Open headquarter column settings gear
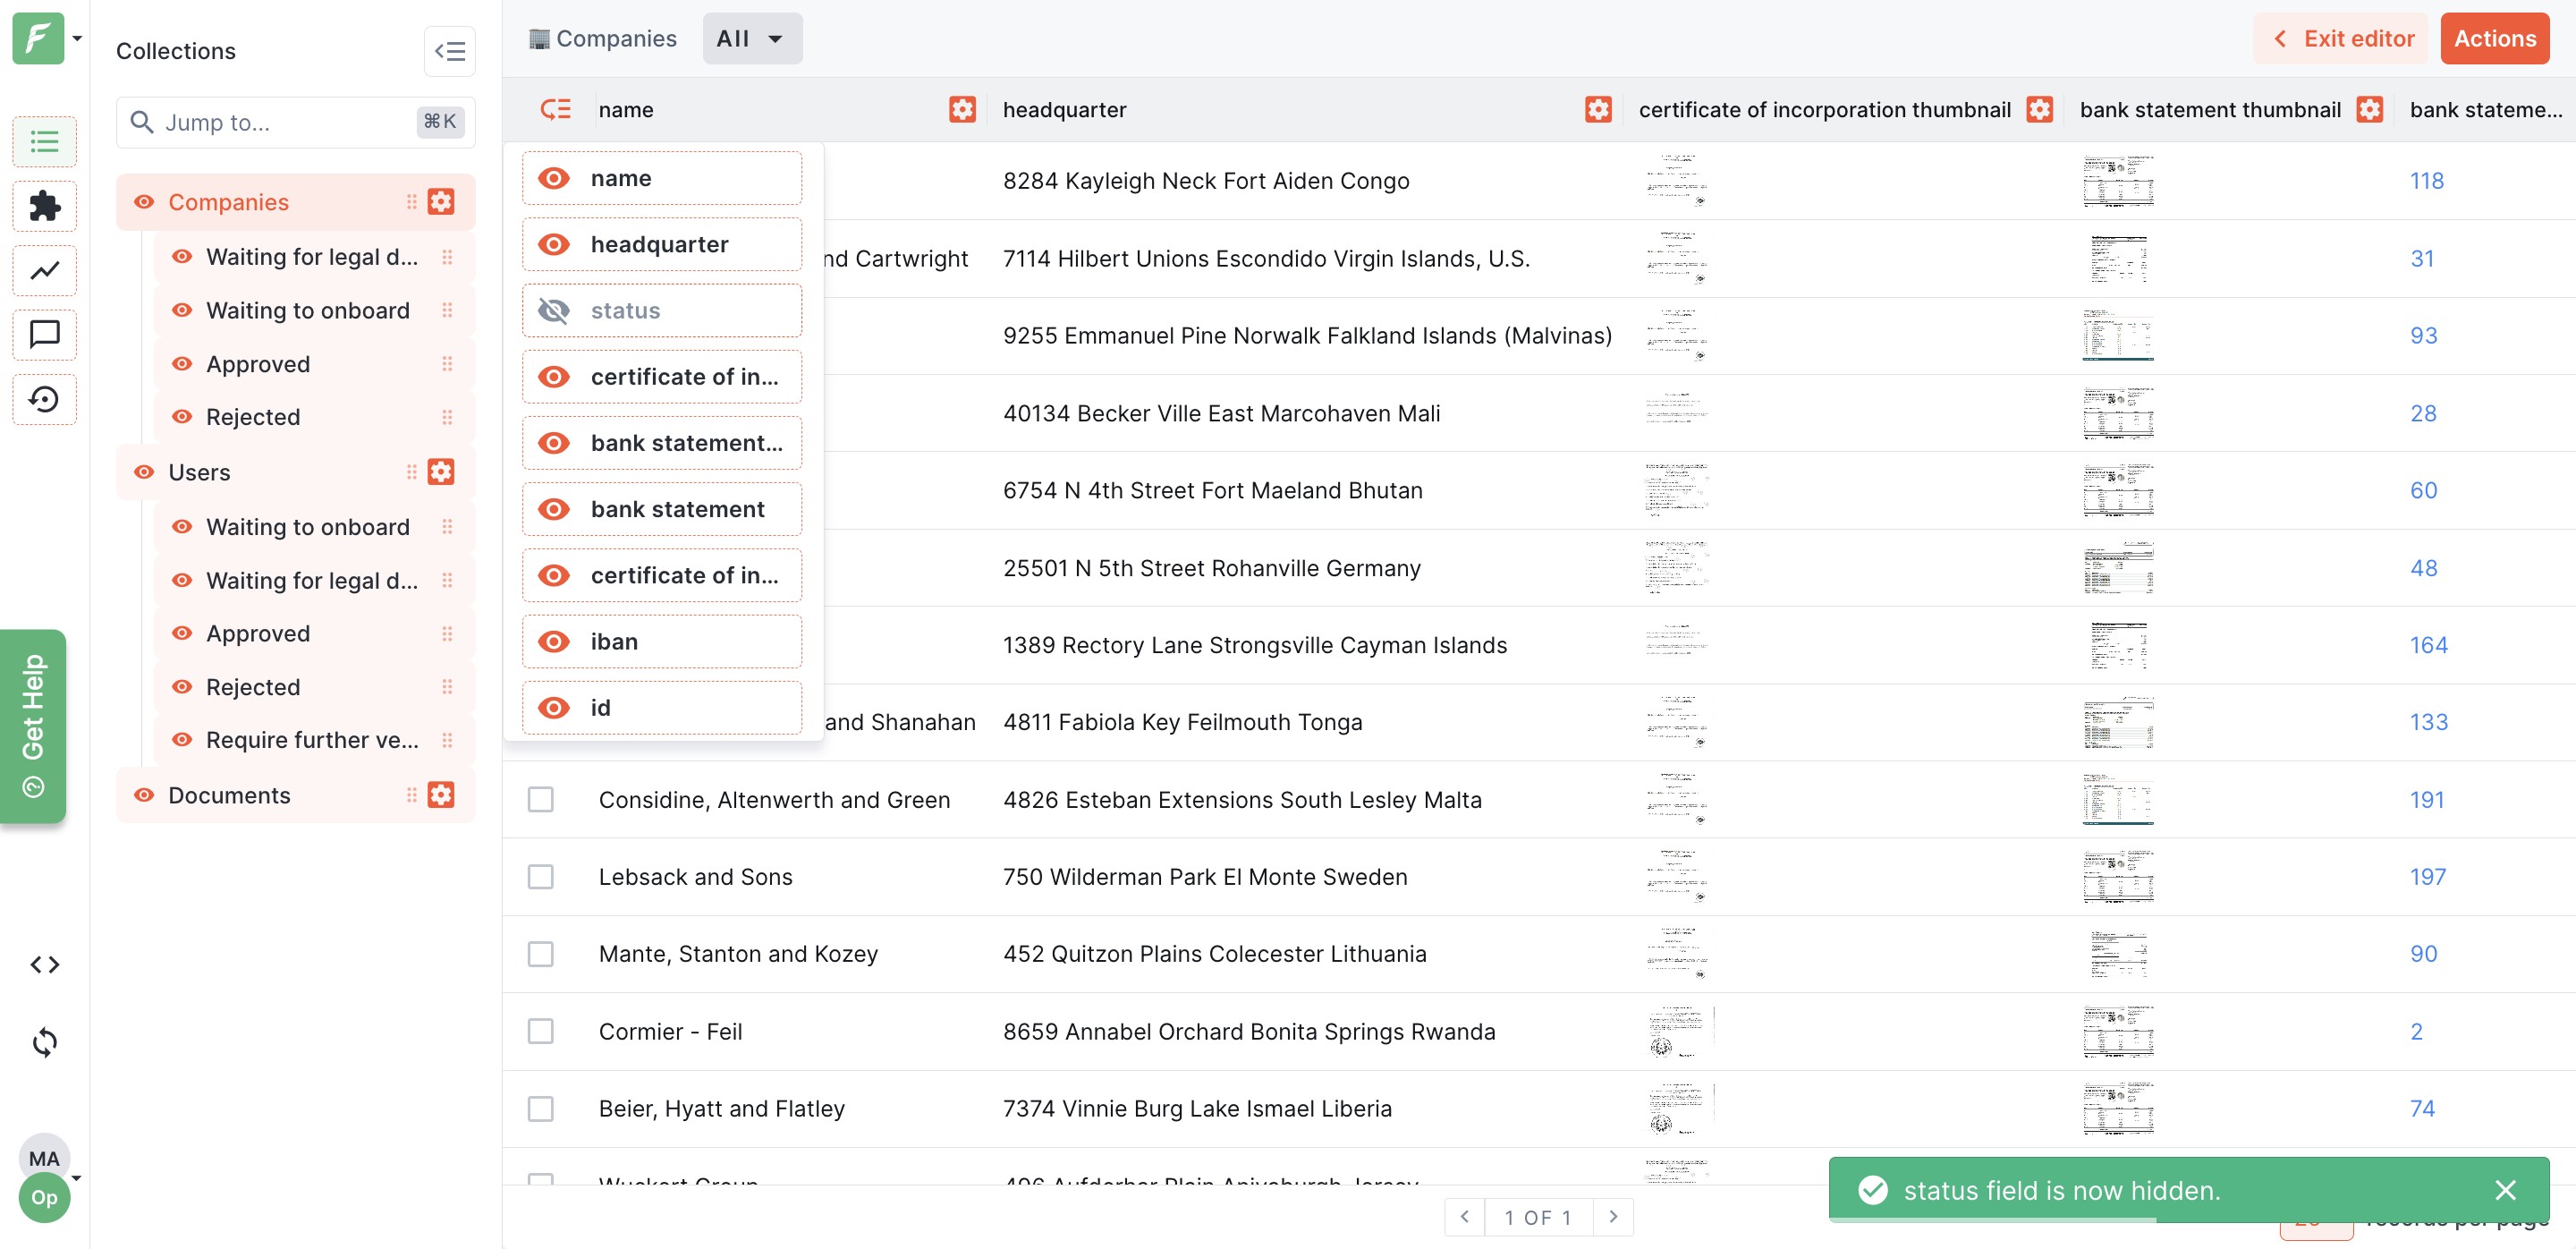This screenshot has width=2576, height=1249. (x=1598, y=110)
